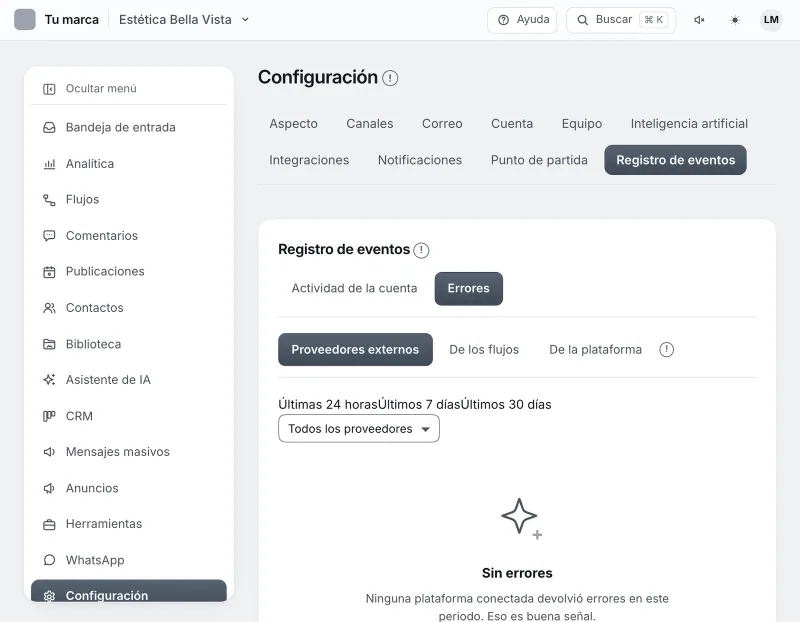Toggle light/dark theme sun icon
The width and height of the screenshot is (800, 622).
(x=735, y=20)
